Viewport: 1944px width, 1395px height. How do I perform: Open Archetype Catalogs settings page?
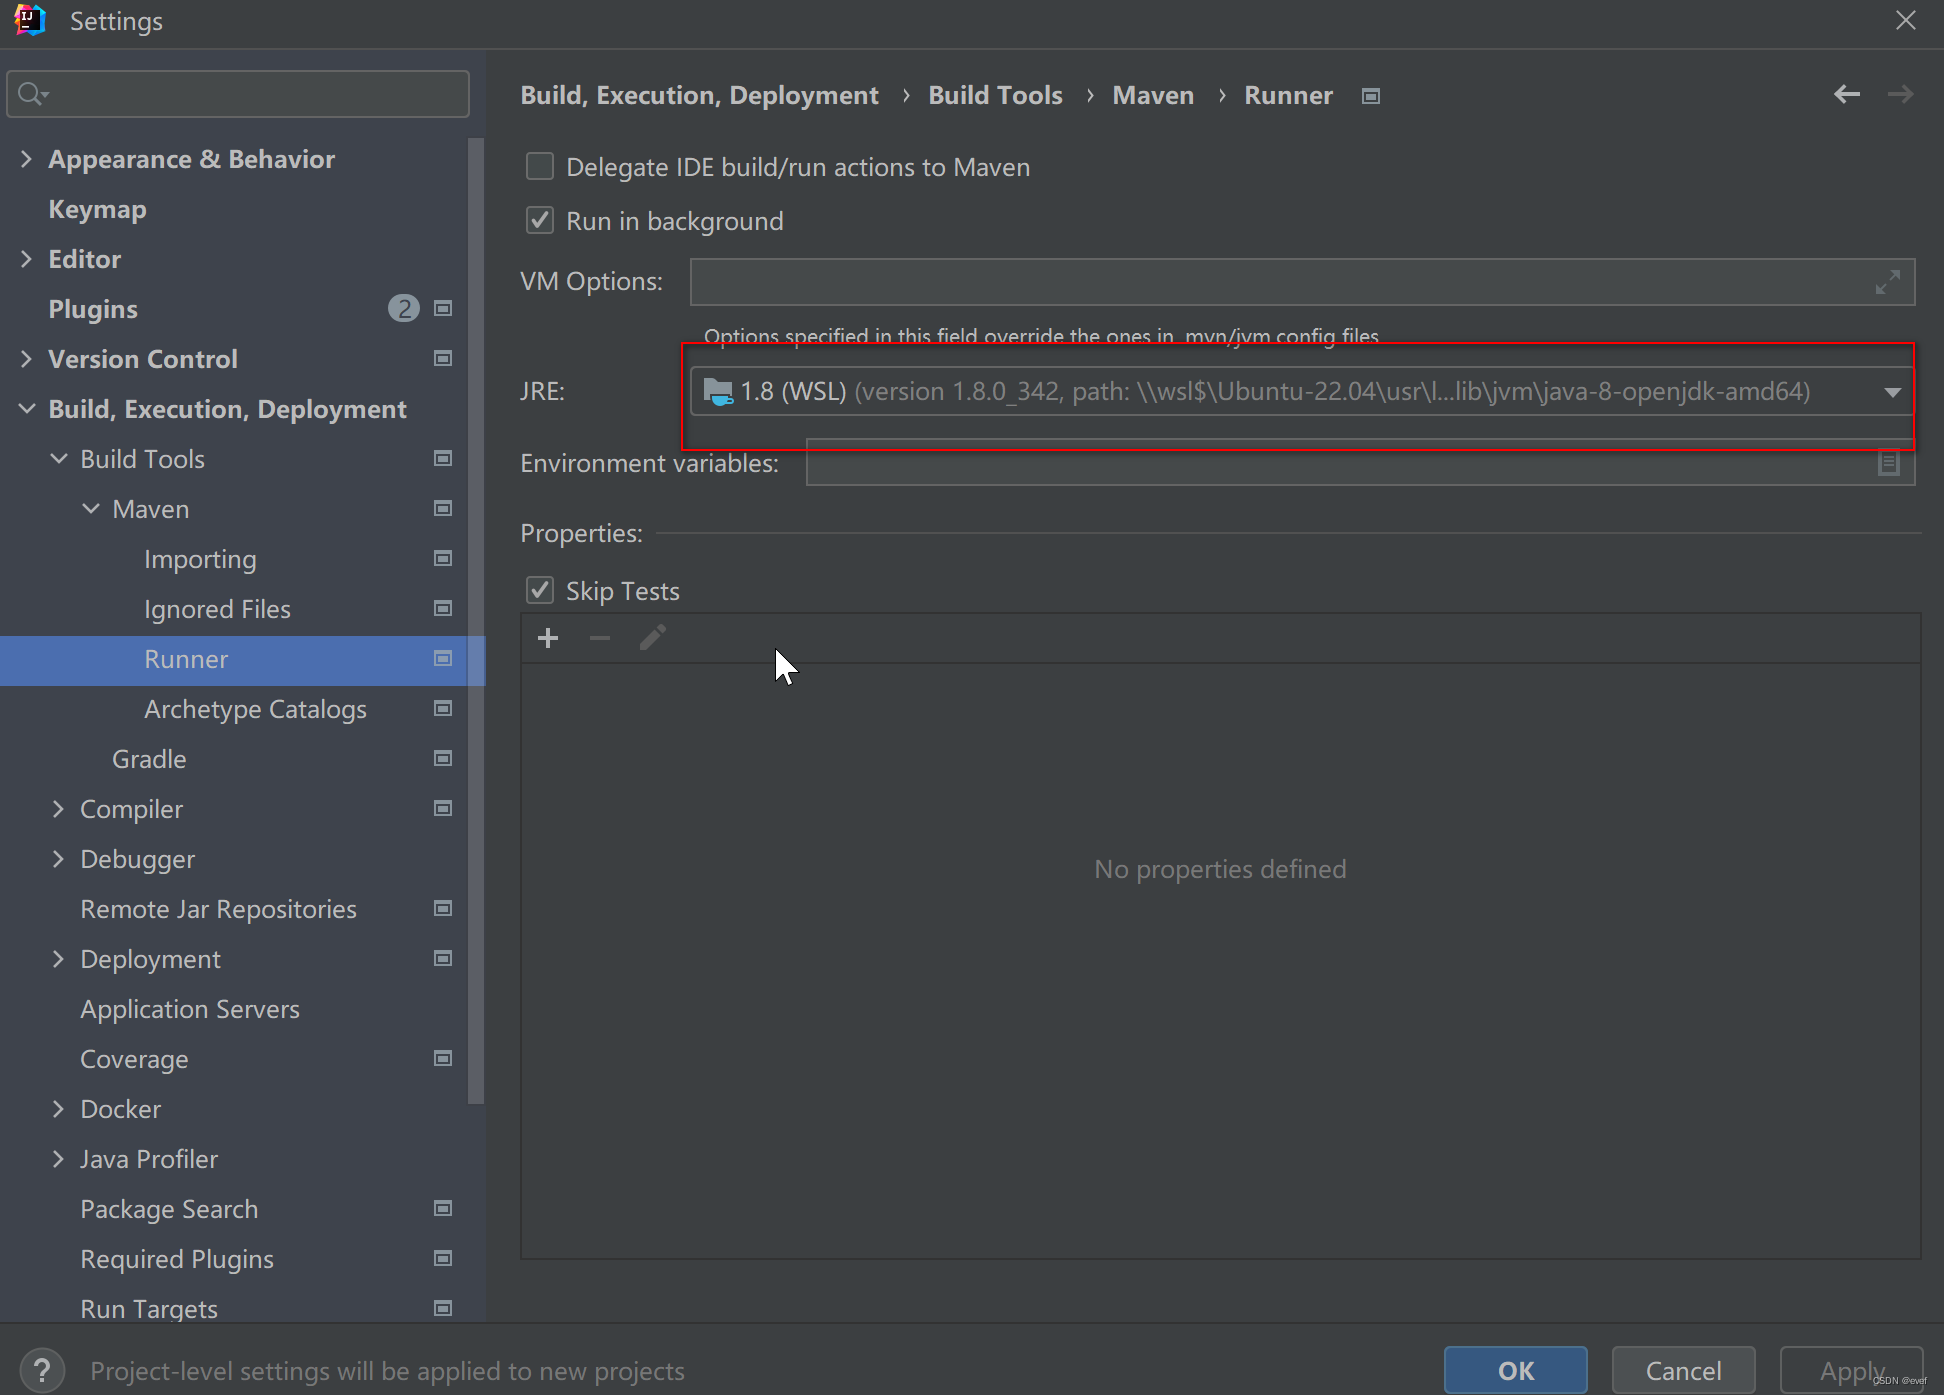[x=255, y=709]
